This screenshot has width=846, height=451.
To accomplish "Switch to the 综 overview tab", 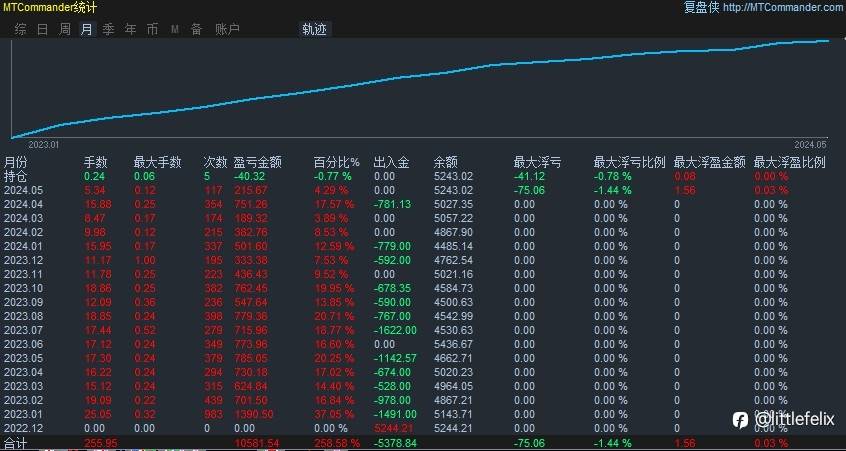I will [x=21, y=29].
